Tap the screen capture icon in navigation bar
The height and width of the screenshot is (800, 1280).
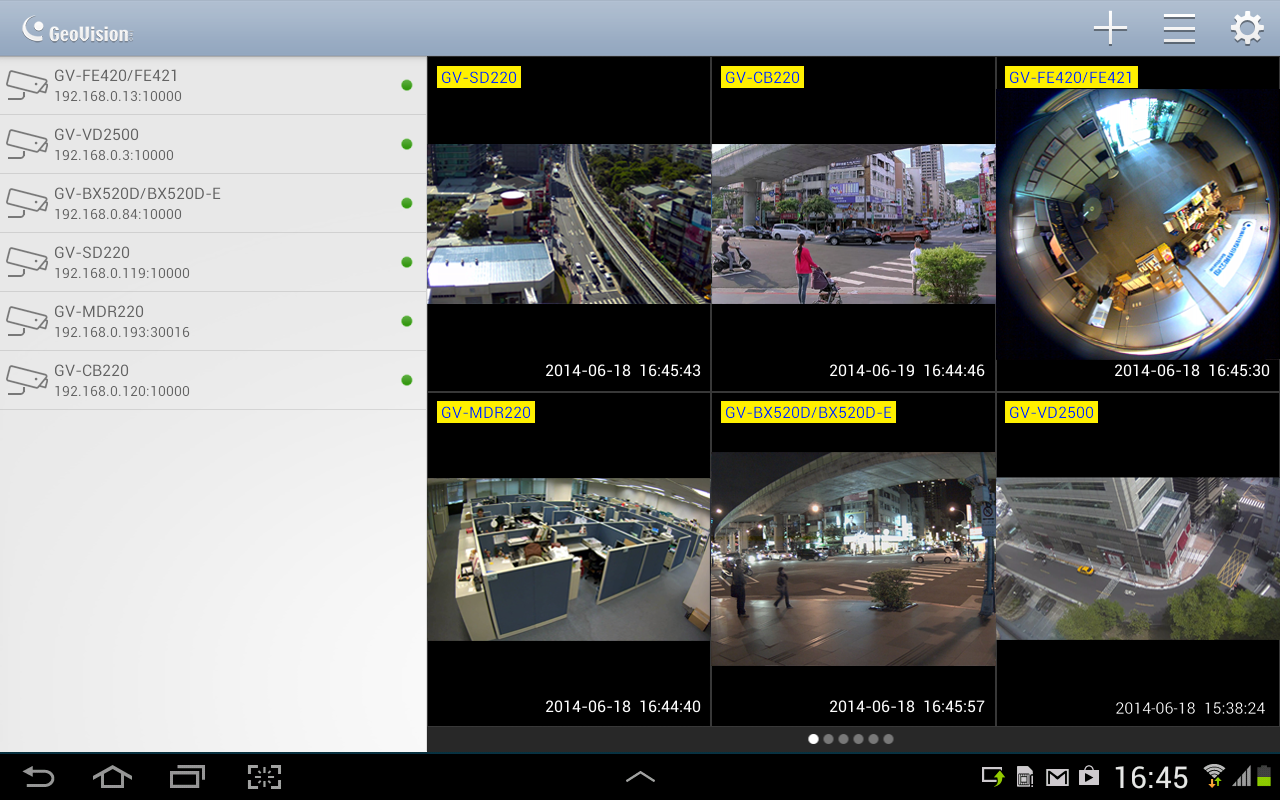[263, 776]
